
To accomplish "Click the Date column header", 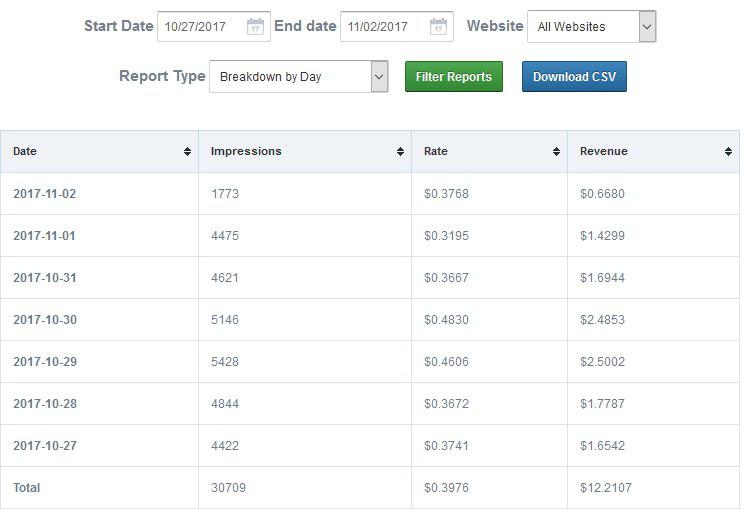I will pyautogui.click(x=26, y=152).
